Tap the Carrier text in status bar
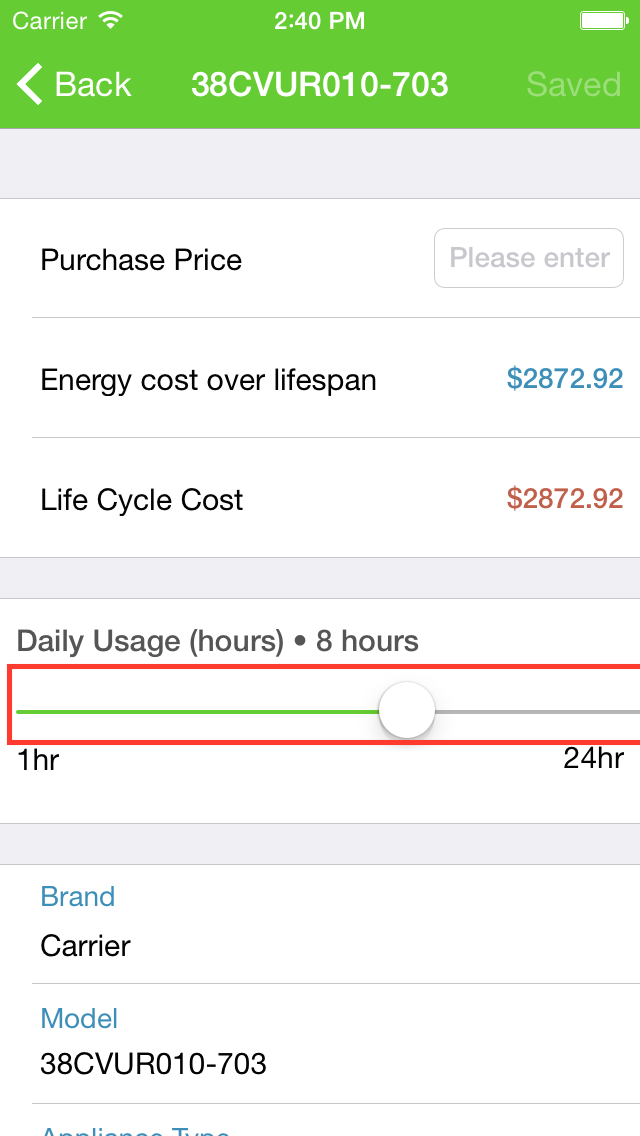 pos(48,20)
